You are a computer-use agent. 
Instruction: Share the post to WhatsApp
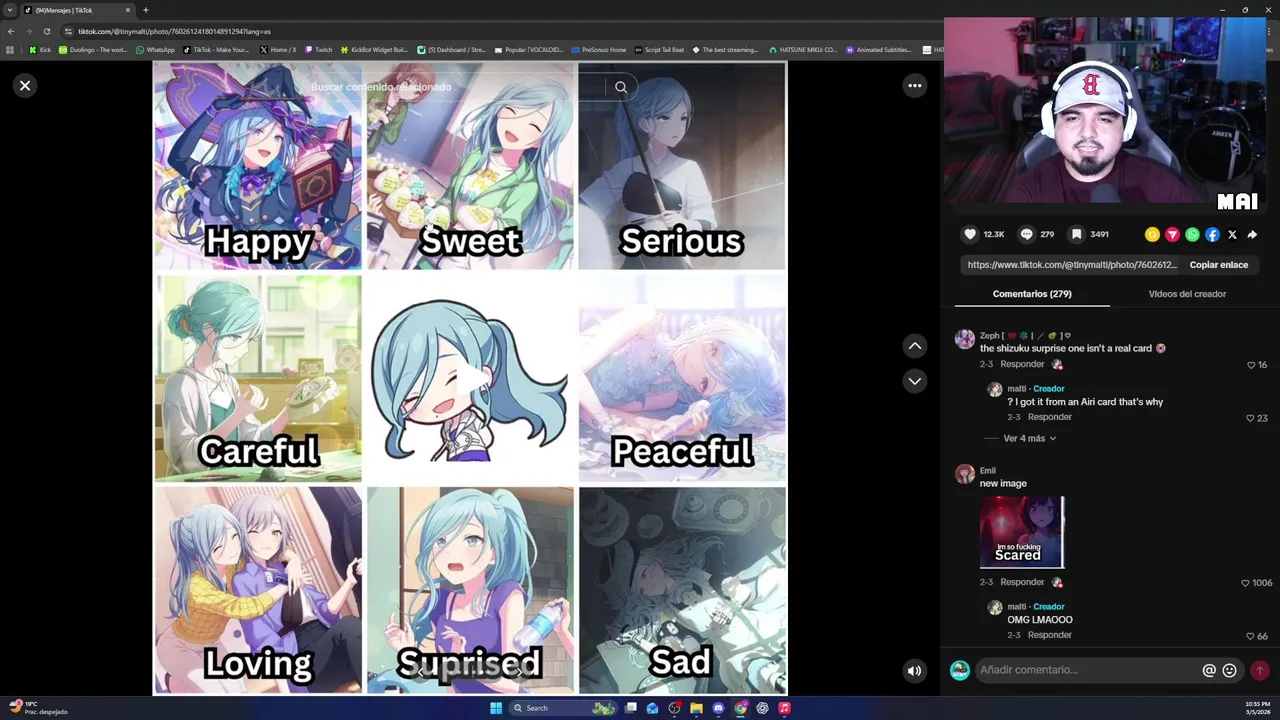tap(1192, 234)
